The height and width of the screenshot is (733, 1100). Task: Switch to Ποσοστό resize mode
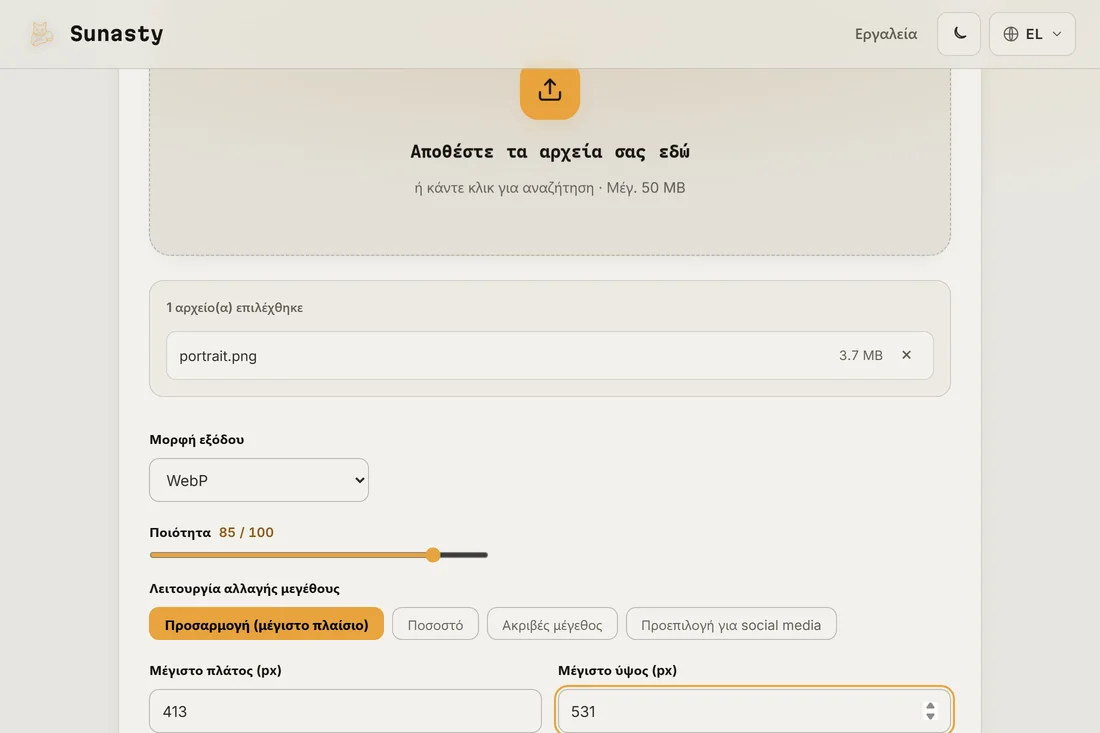(435, 624)
